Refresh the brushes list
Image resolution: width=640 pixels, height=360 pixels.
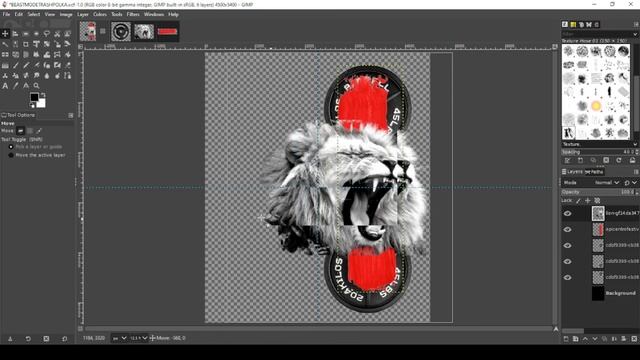(x=619, y=160)
